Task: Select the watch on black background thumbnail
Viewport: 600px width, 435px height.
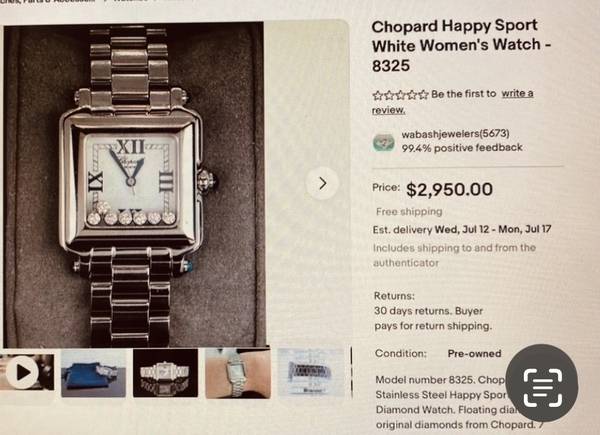Action: point(165,373)
